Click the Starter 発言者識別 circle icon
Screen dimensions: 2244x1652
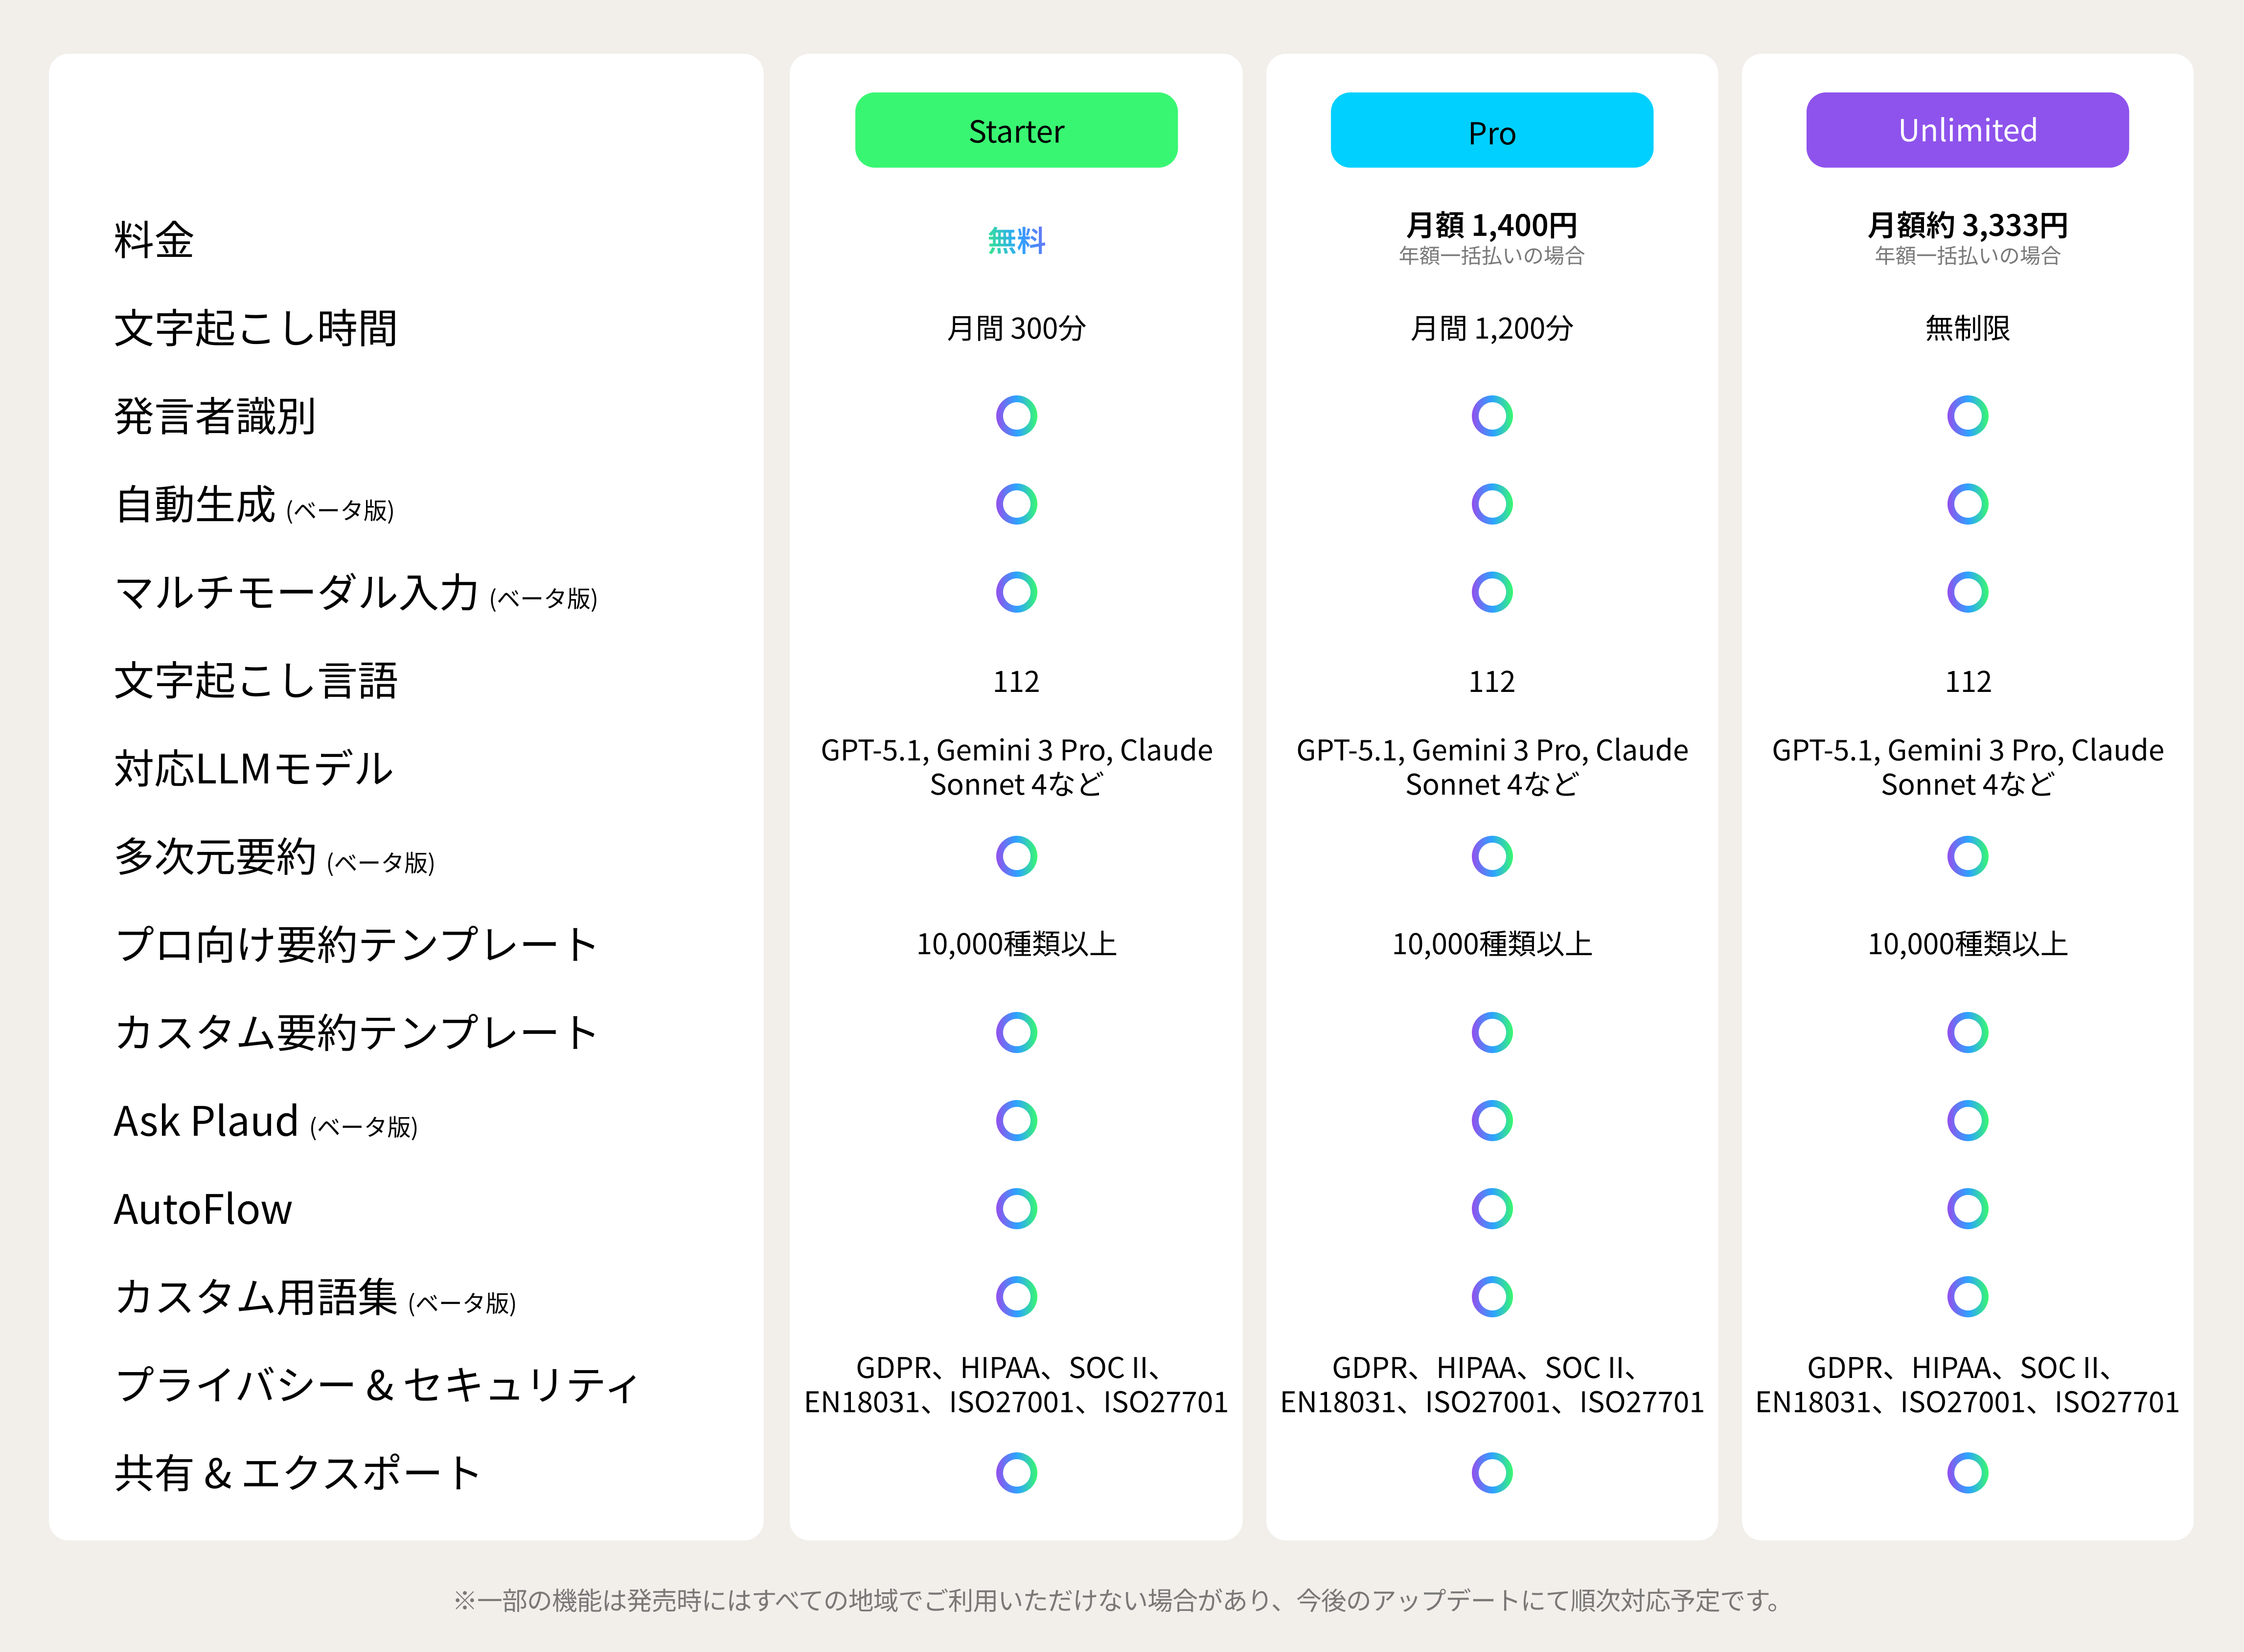pos(1016,416)
